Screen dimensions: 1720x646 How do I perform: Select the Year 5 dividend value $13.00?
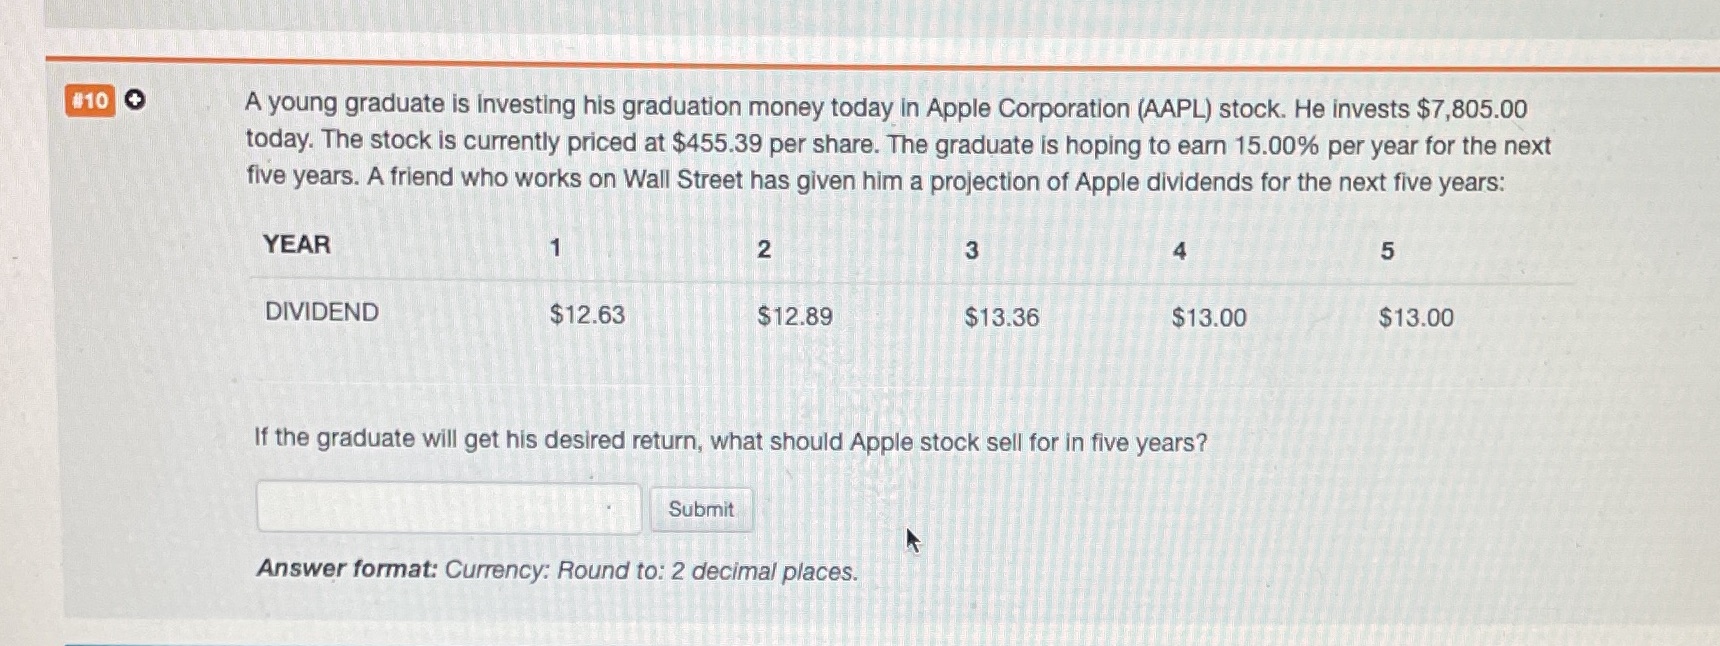pos(1415,318)
